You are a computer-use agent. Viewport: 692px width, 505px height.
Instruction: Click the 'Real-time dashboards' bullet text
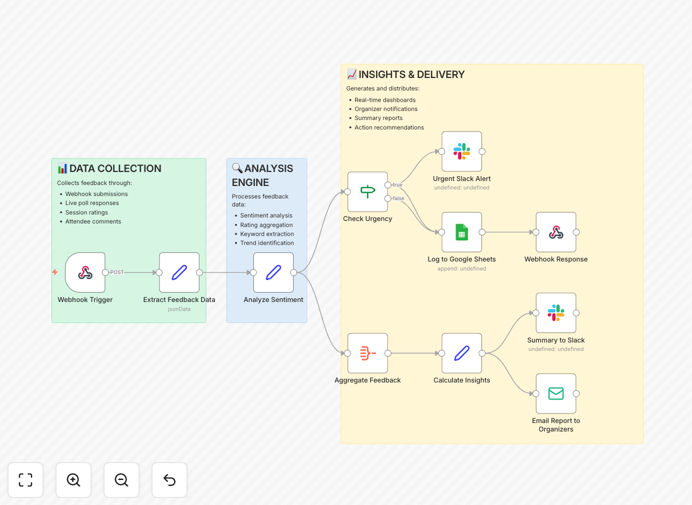[385, 100]
